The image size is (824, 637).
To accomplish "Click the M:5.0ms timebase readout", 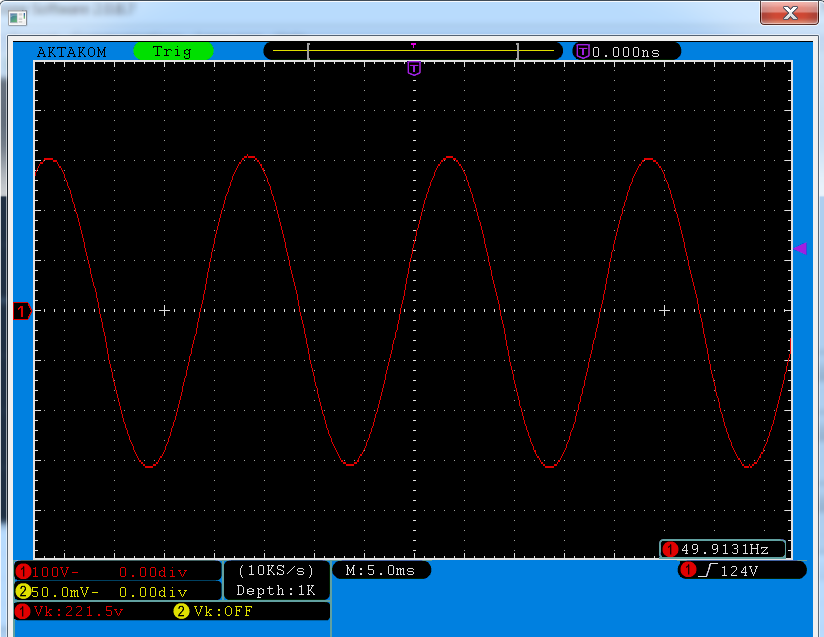I will click(381, 570).
